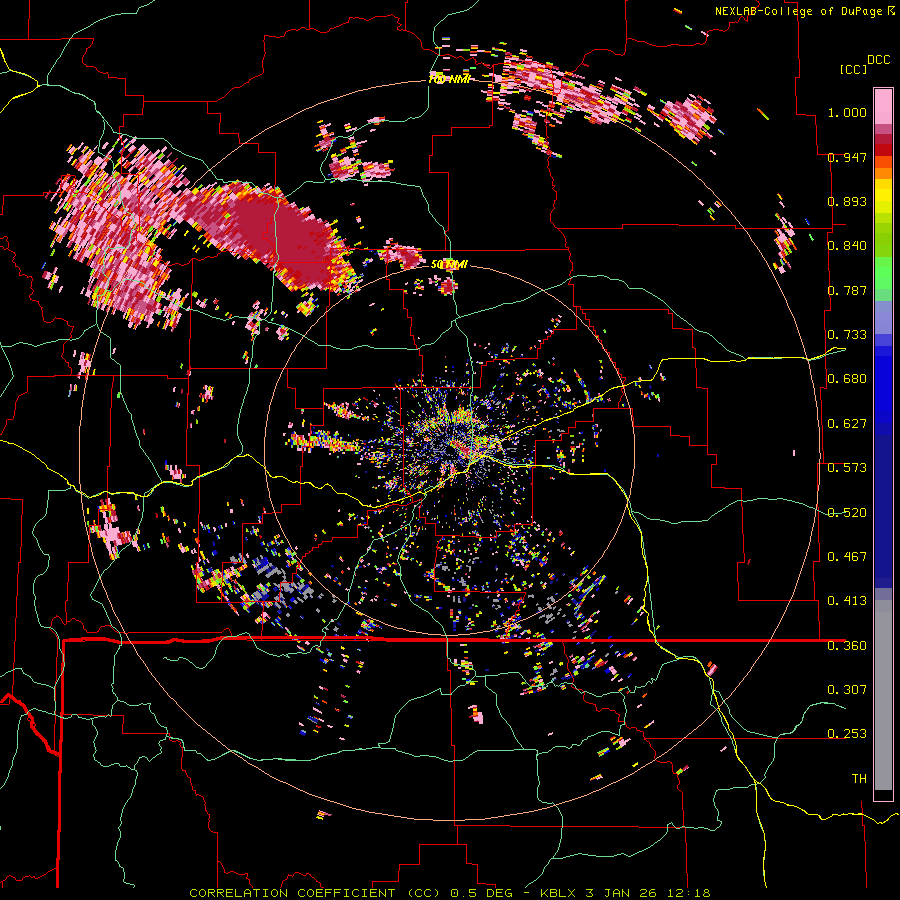Screen dimensions: 900x900
Task: Select the 0.893 legend value
Action: [847, 201]
